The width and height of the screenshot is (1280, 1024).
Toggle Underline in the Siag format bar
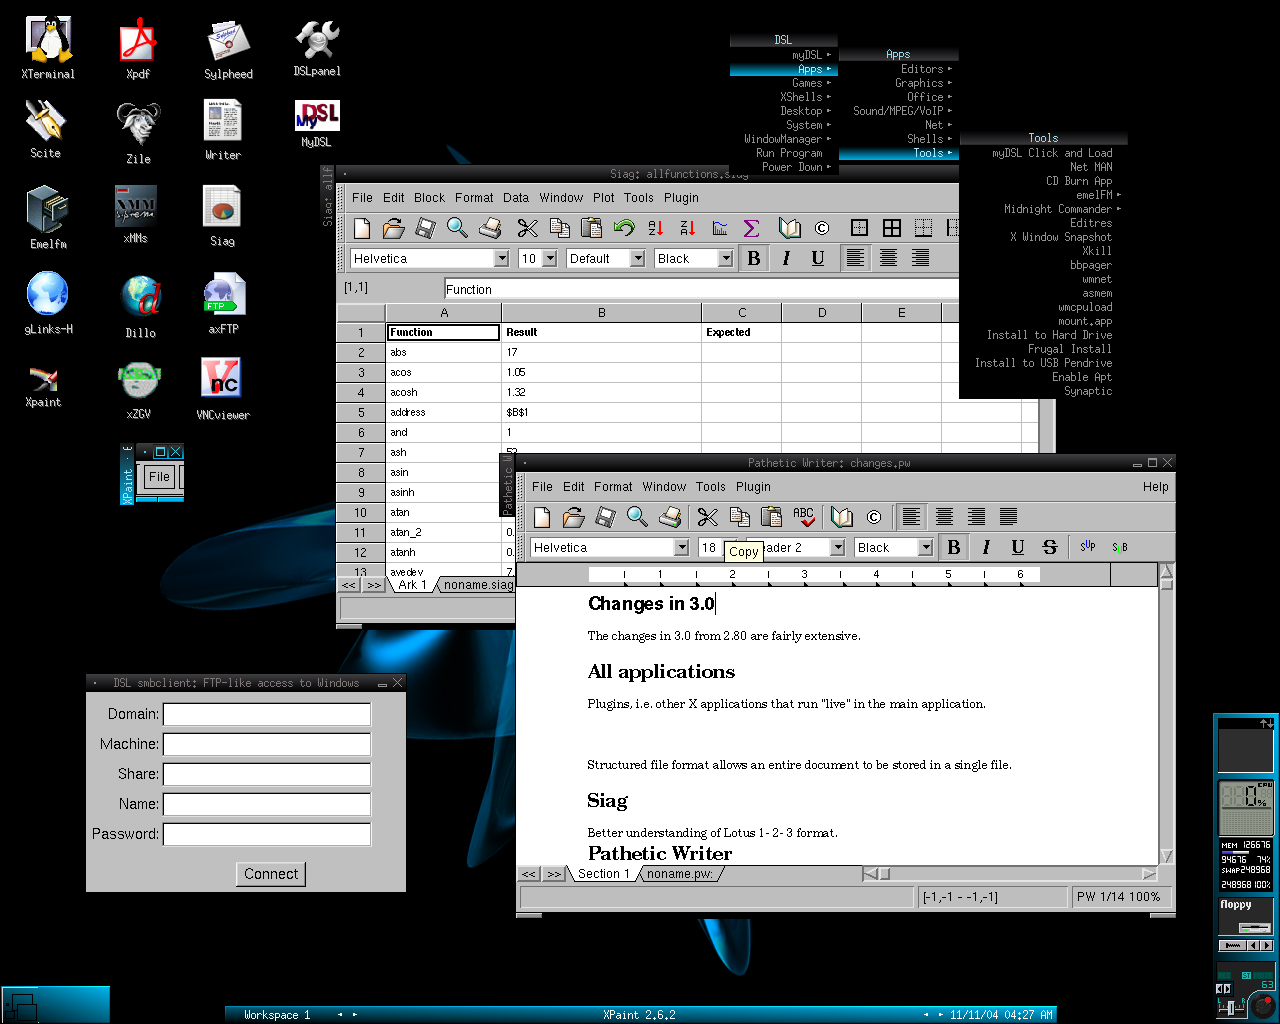(818, 258)
